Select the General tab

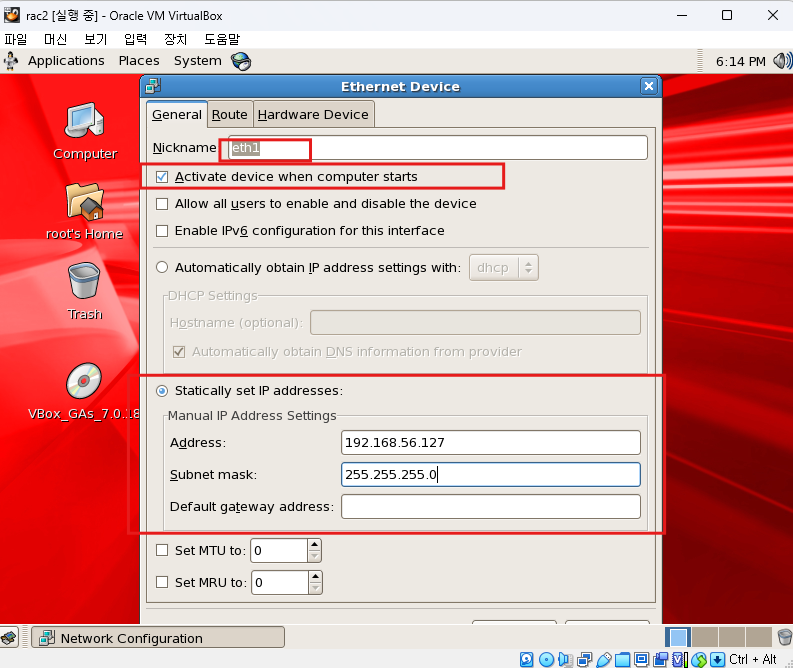(x=177, y=115)
